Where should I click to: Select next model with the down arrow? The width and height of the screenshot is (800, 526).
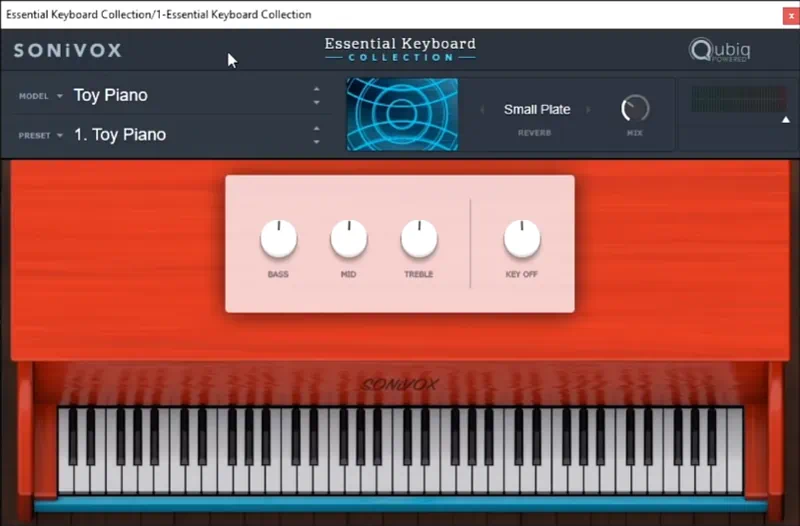[x=316, y=103]
